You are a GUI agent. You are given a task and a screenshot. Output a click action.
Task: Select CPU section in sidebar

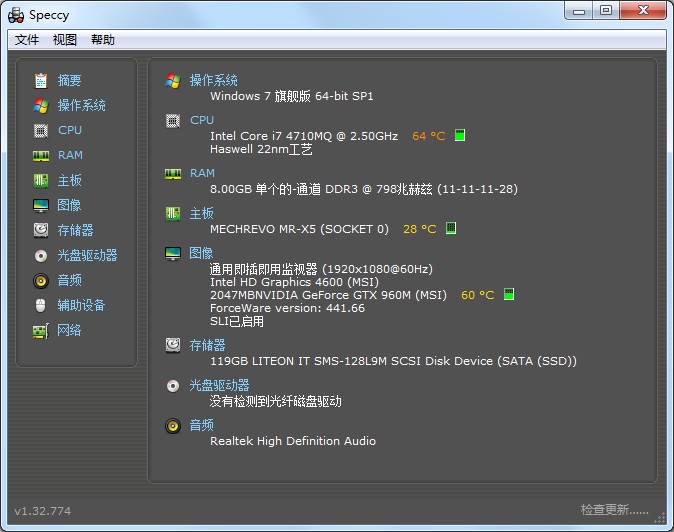tap(70, 130)
